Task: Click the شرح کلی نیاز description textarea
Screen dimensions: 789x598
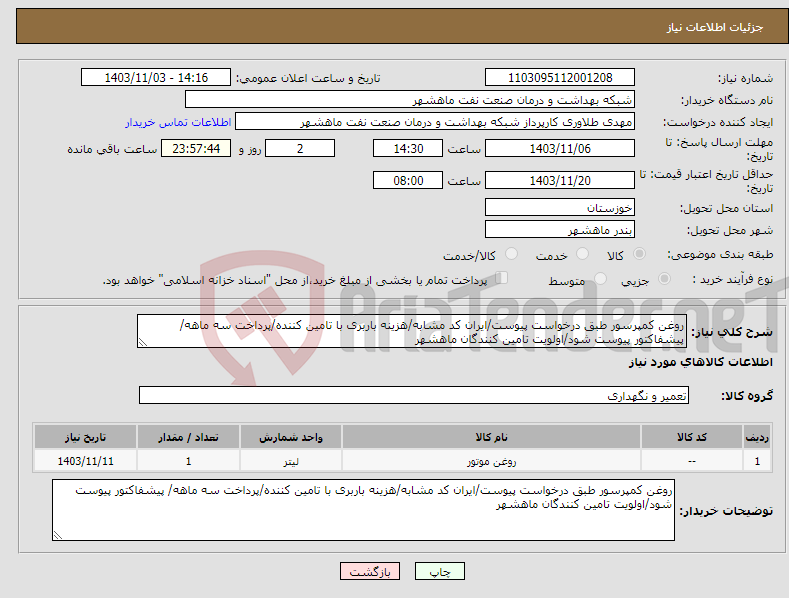Action: (412, 331)
